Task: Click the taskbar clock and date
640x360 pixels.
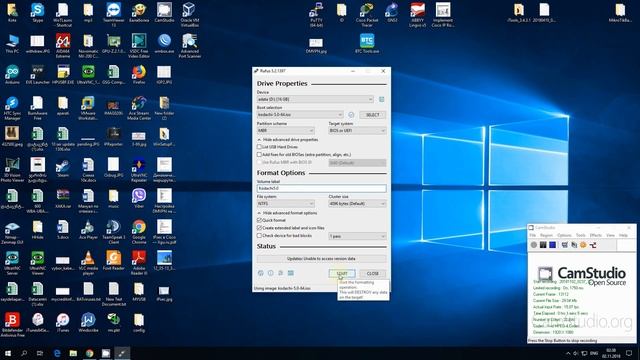Action: click(611, 353)
